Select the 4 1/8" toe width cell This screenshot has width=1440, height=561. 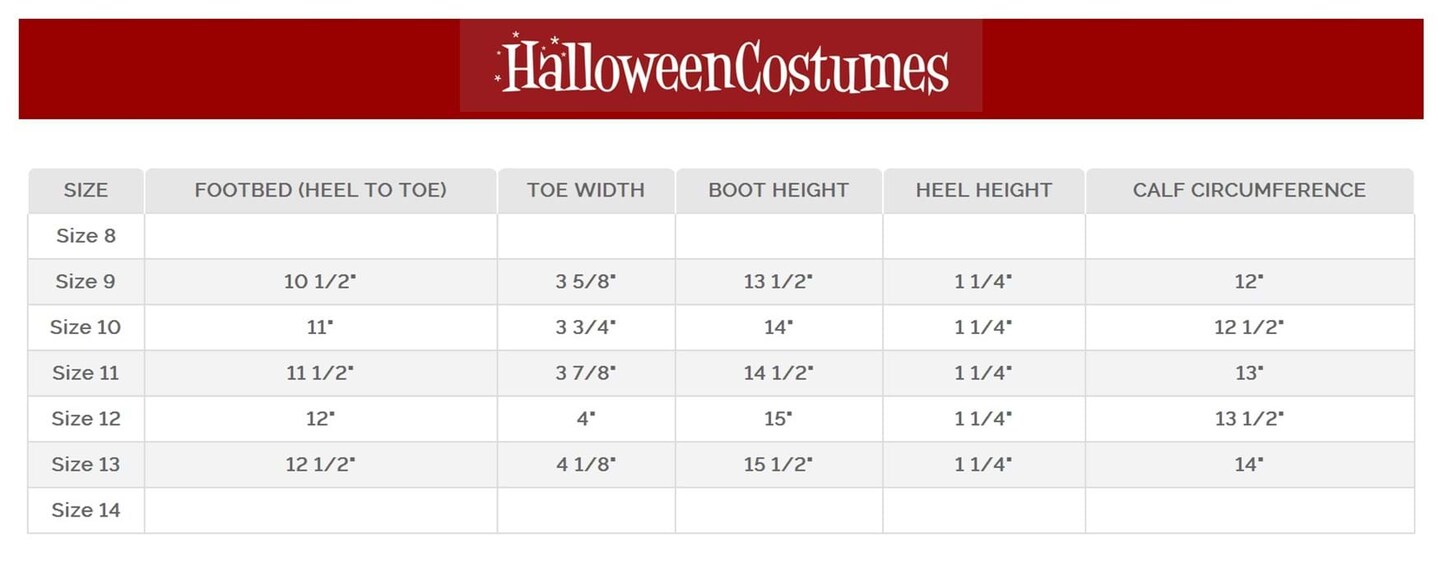click(x=586, y=464)
